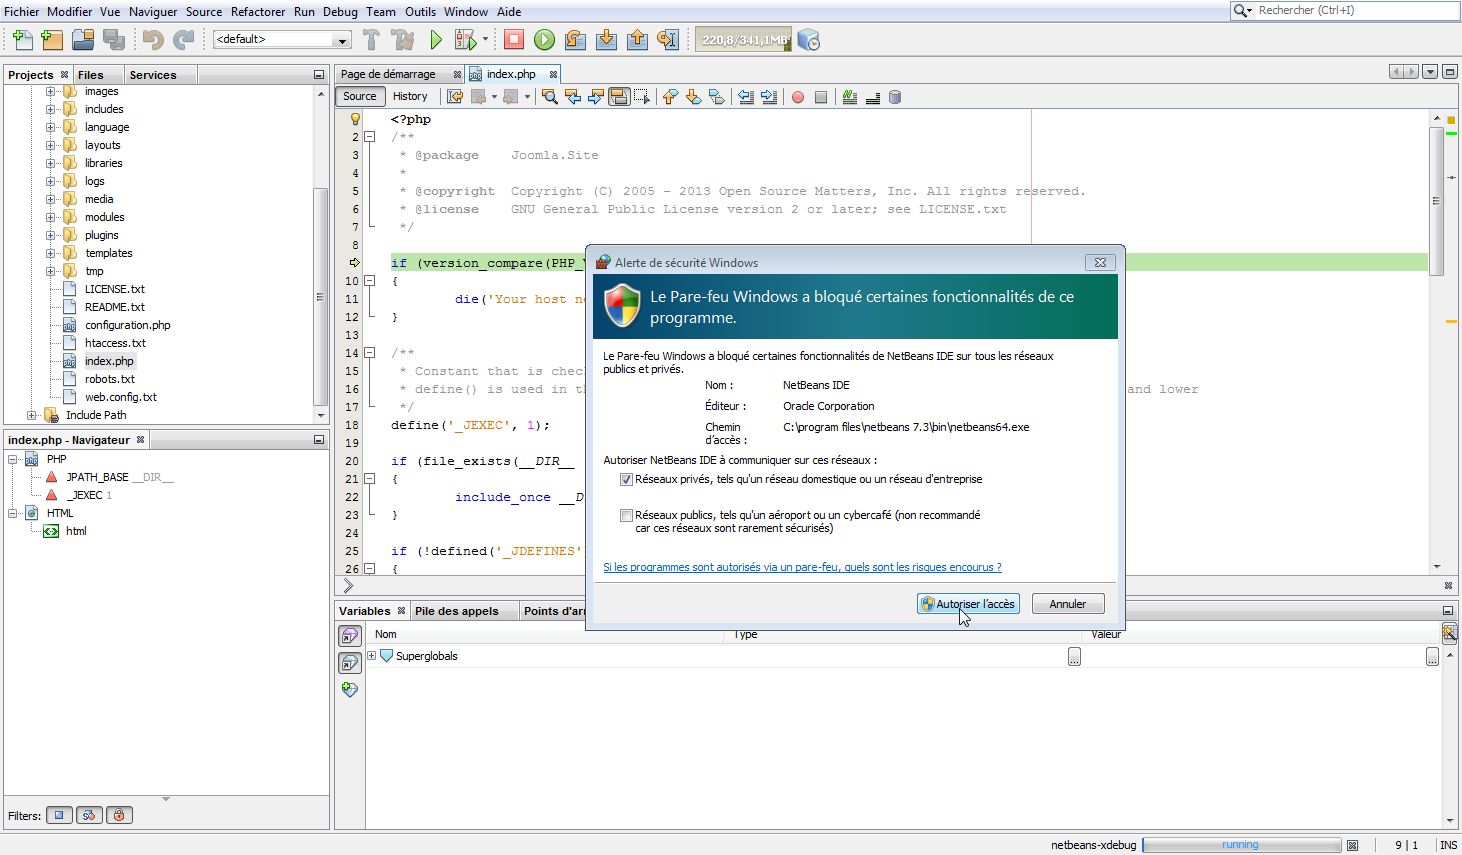Click the Undo arrow icon
Screen dimensions: 1462x855
point(152,40)
